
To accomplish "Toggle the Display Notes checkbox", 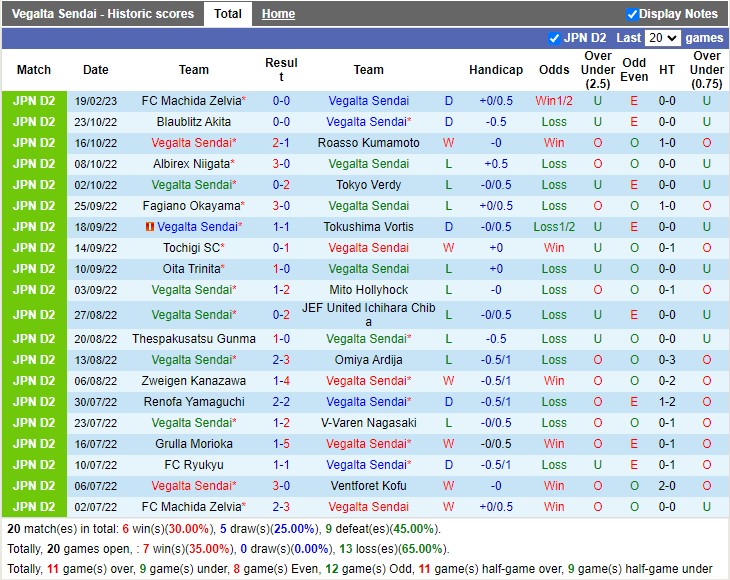I will pyautogui.click(x=632, y=14).
